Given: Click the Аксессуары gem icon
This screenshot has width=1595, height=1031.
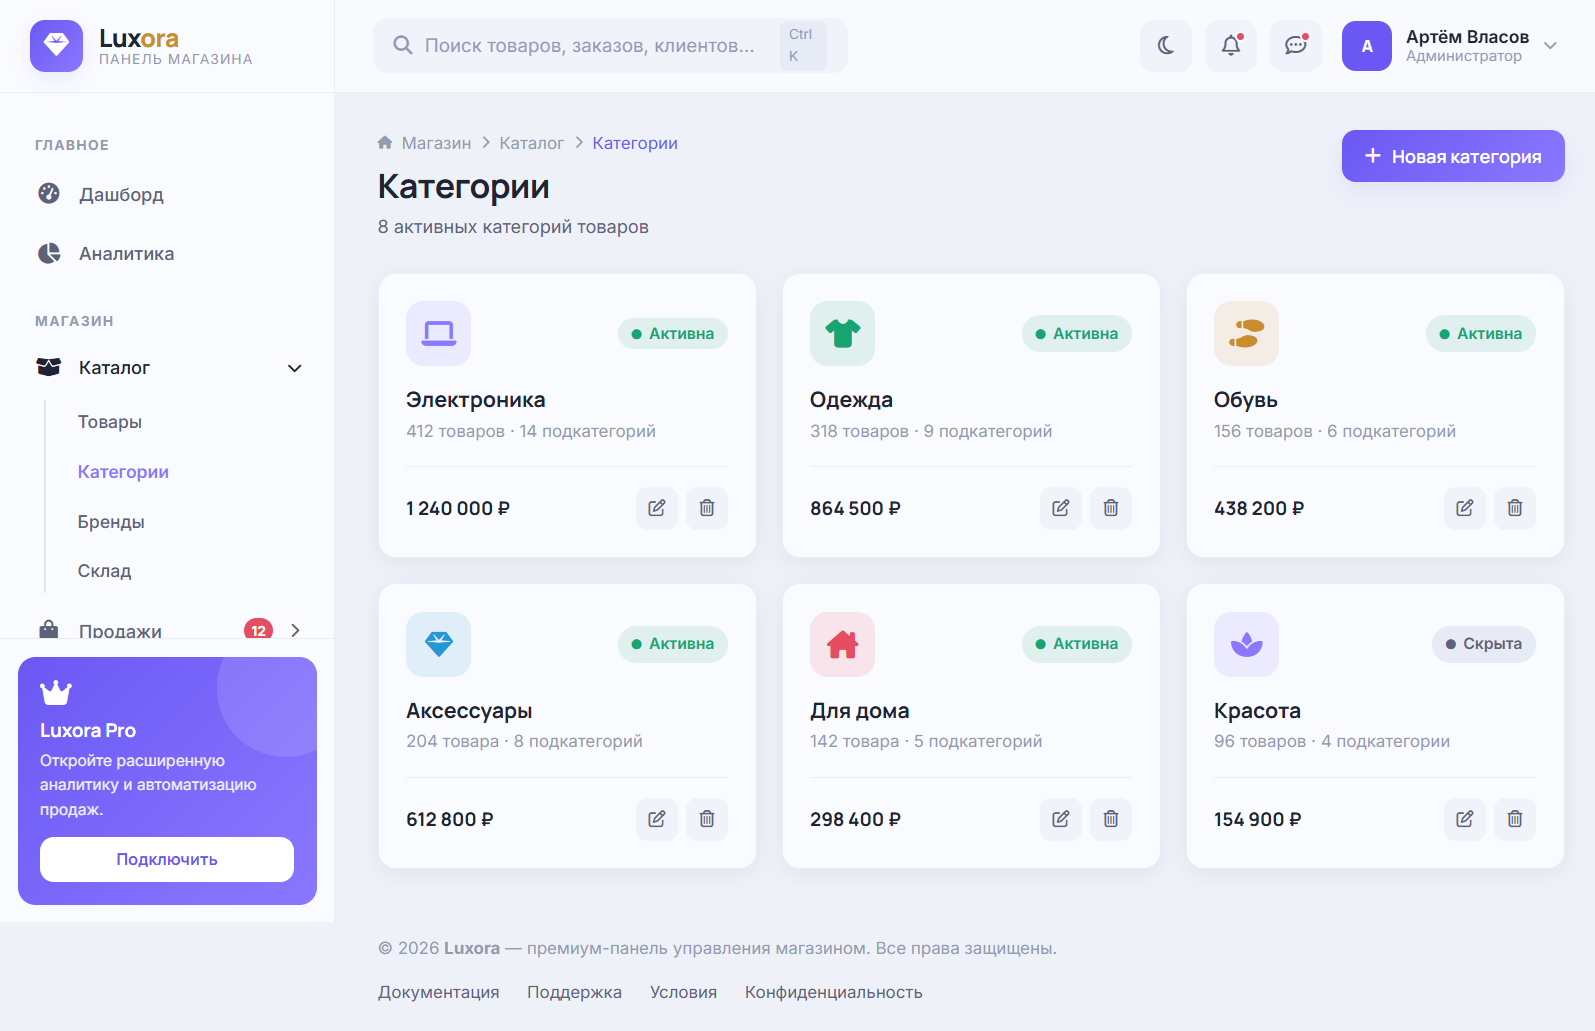Looking at the screenshot, I should click(x=438, y=644).
